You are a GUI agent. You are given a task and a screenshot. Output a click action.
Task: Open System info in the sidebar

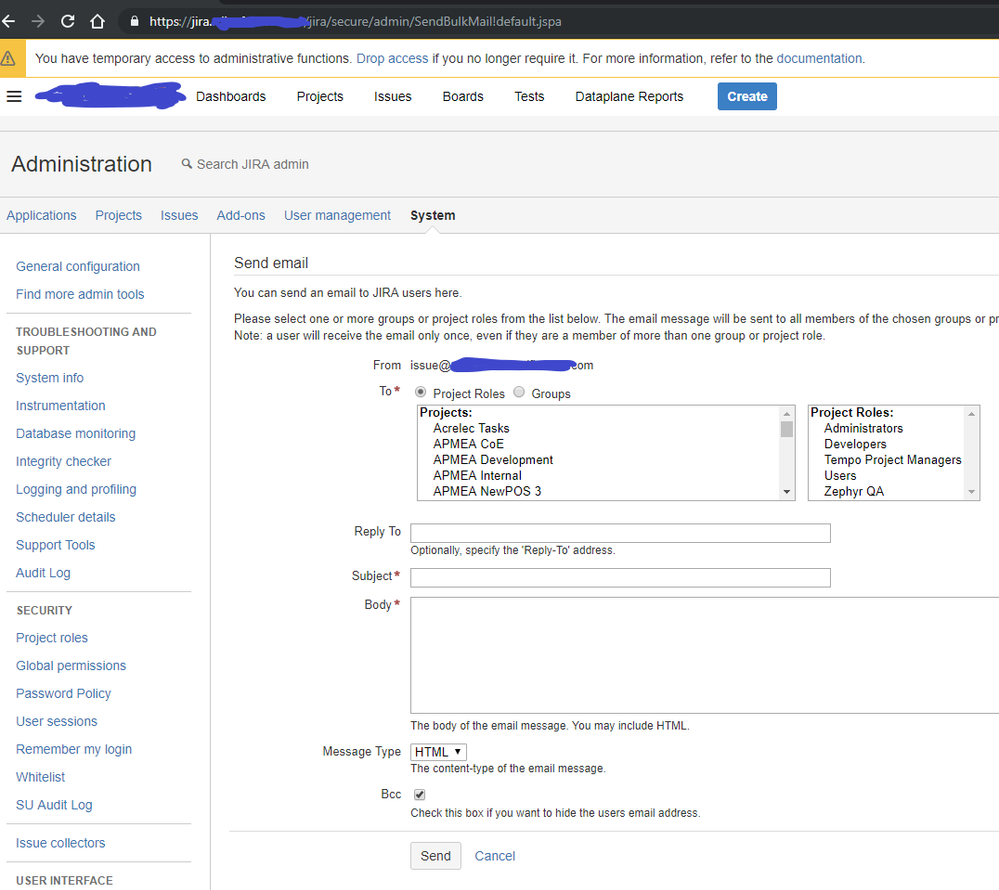pyautogui.click(x=50, y=378)
